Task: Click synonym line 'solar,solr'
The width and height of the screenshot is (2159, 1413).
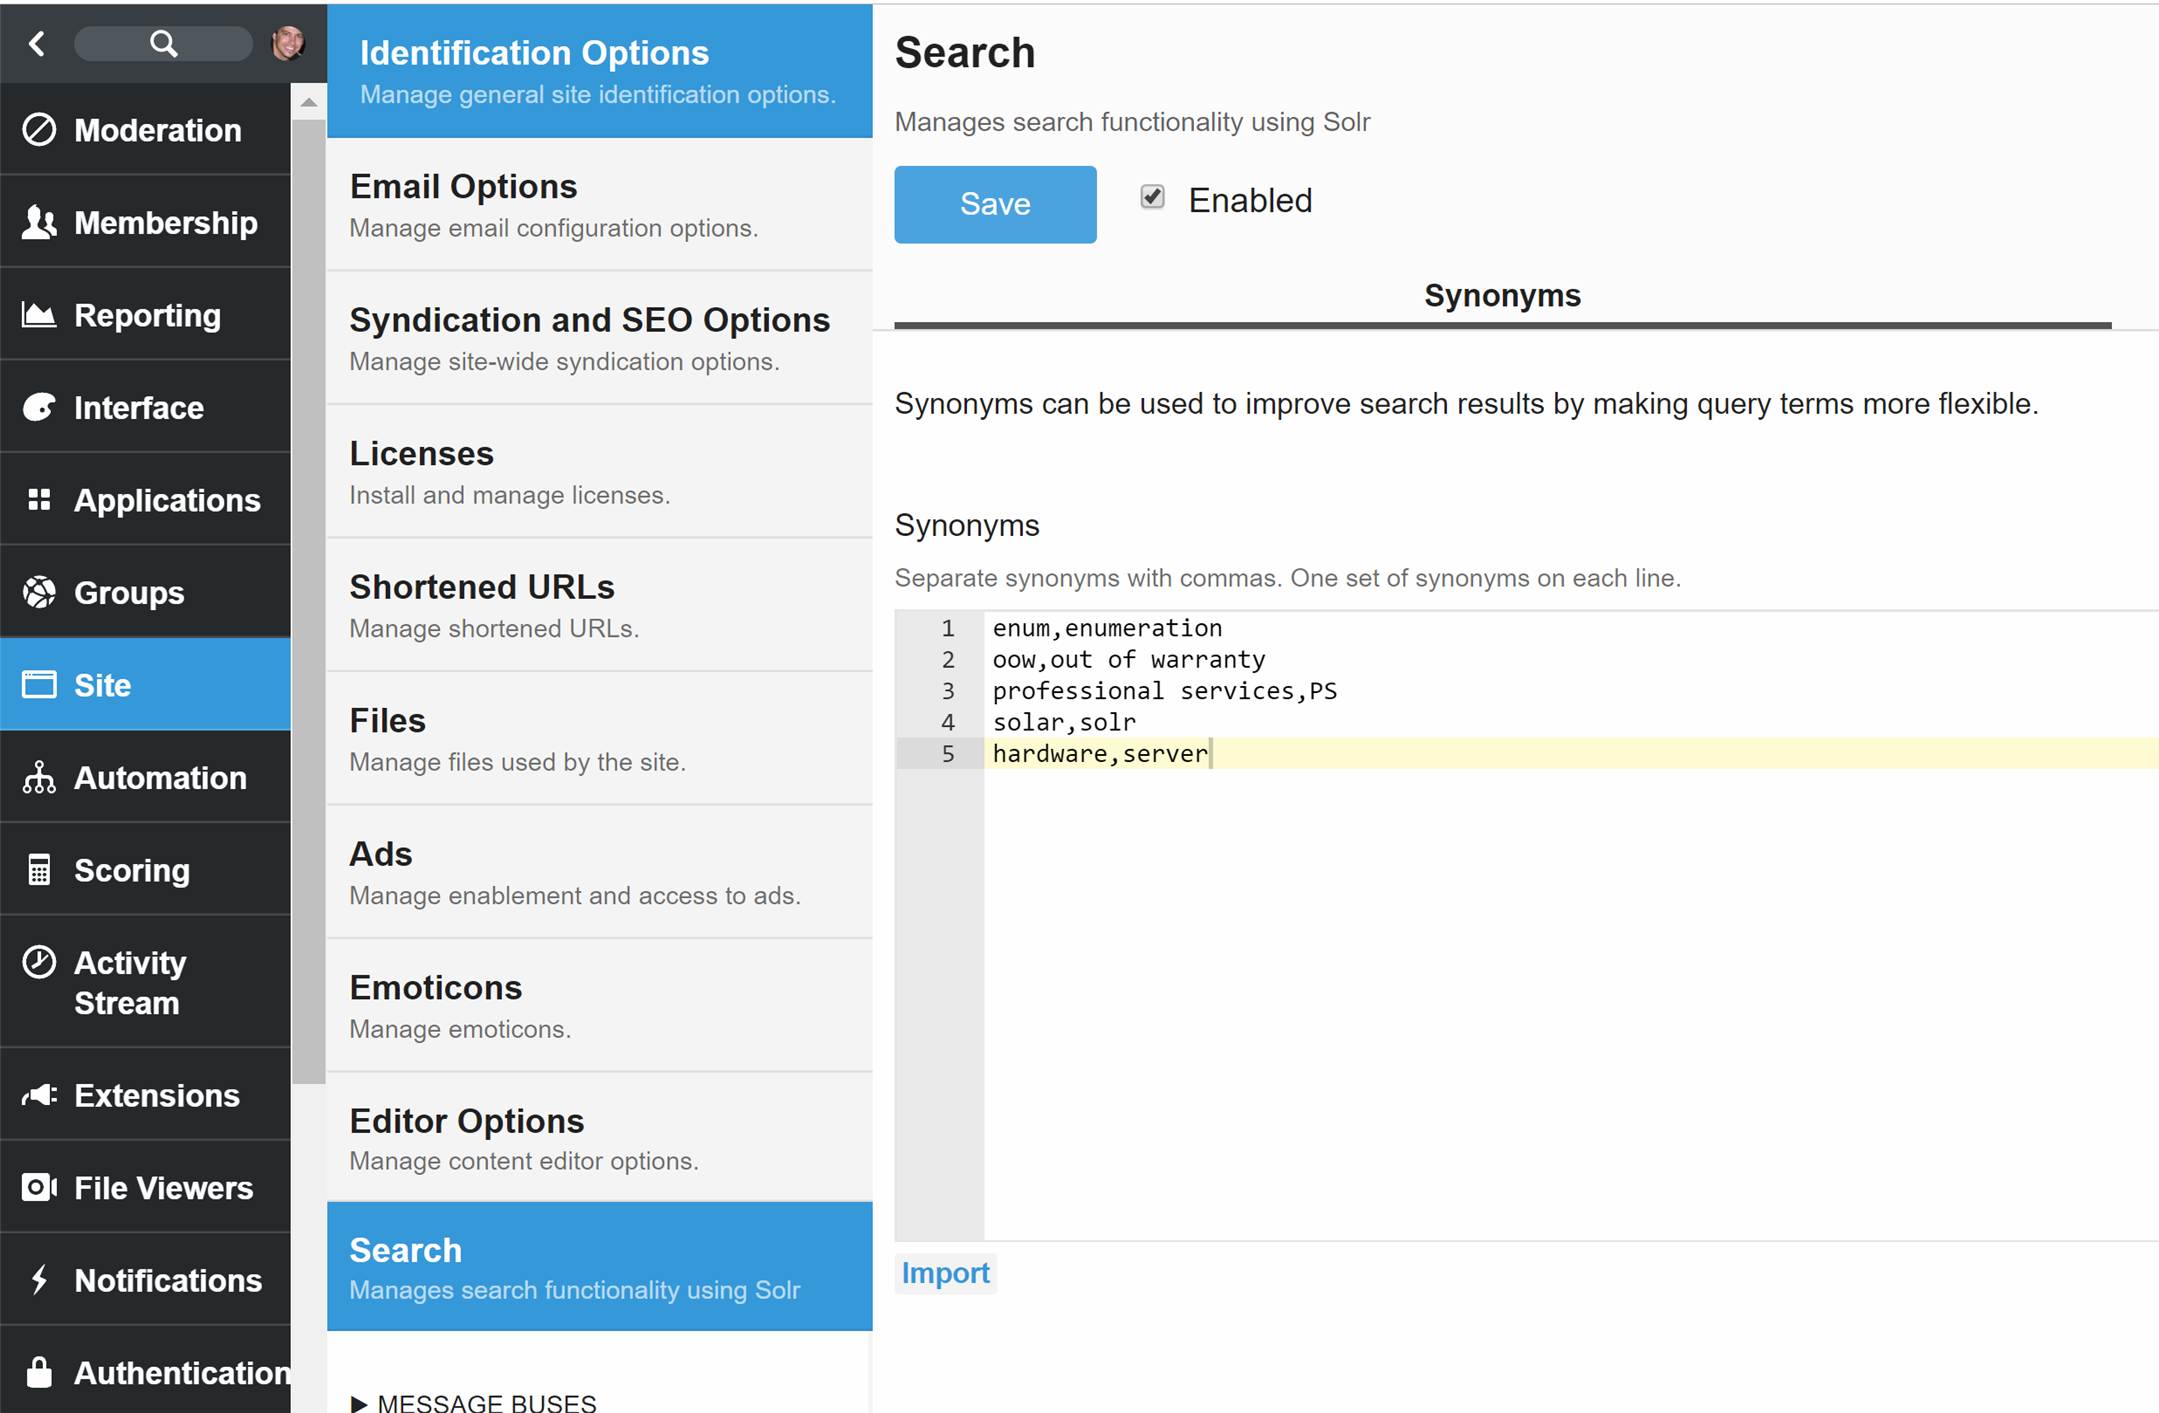Action: 1064,722
